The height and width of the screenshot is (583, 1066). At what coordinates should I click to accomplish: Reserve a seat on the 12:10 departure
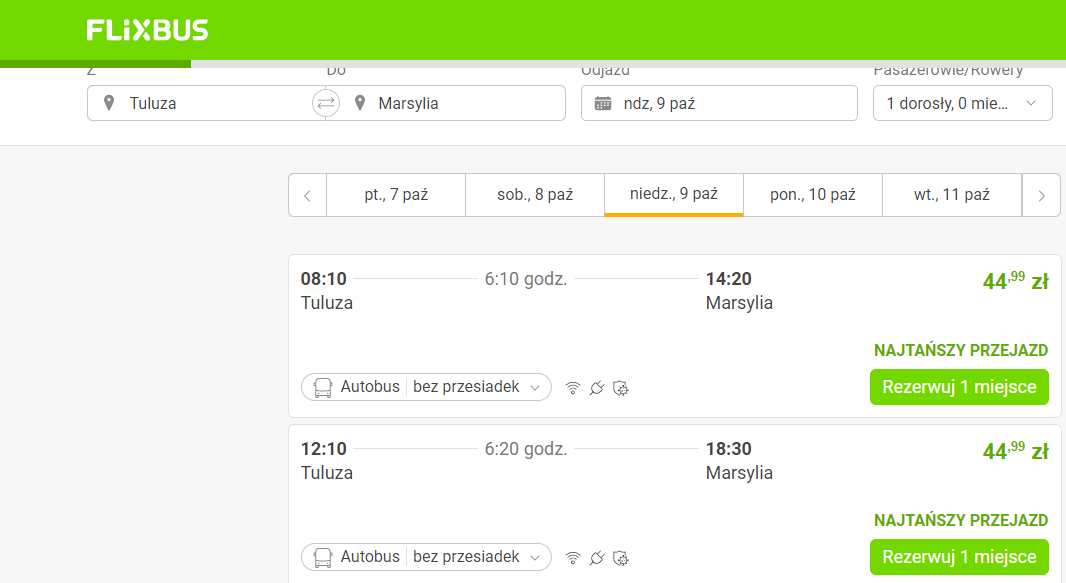(x=959, y=557)
